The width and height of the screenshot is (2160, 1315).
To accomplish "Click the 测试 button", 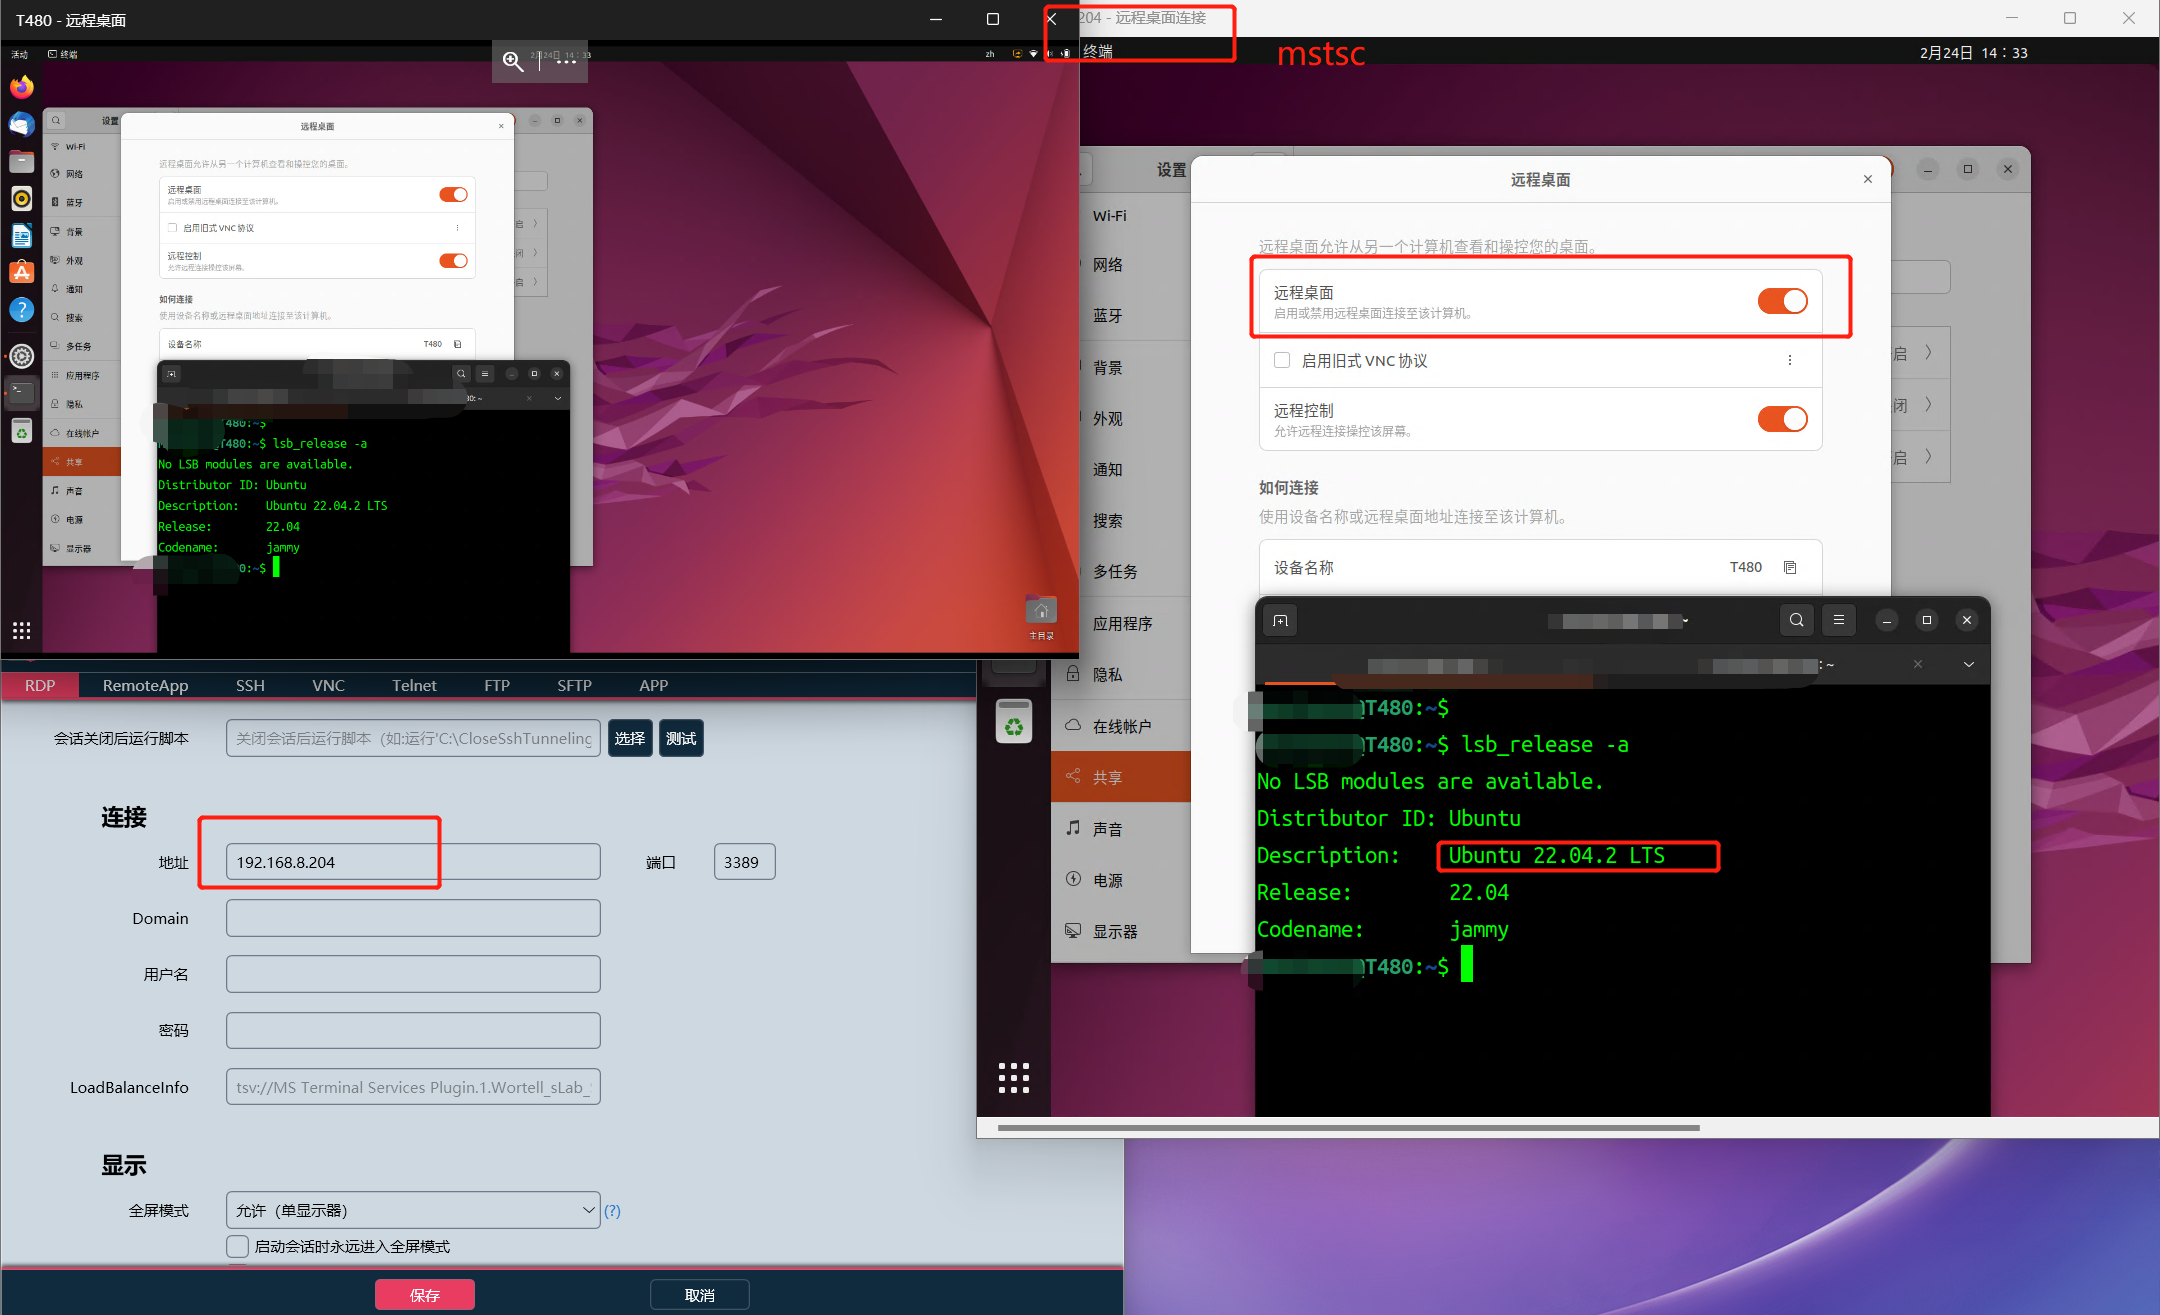I will point(680,738).
